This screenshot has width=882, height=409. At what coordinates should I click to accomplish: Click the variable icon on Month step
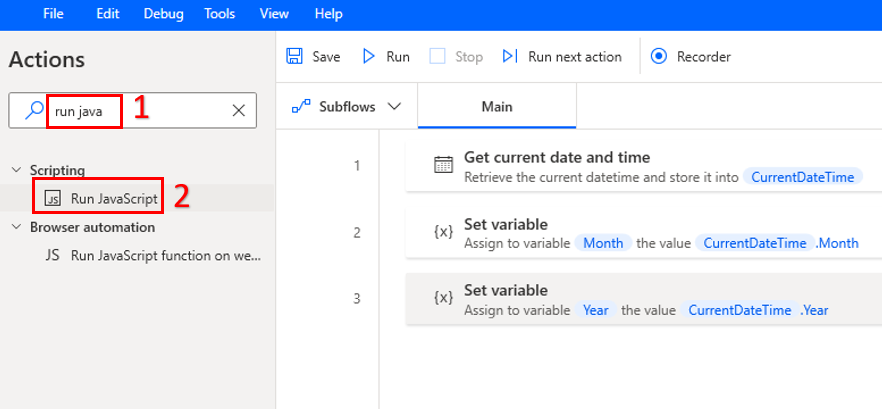[x=443, y=232]
